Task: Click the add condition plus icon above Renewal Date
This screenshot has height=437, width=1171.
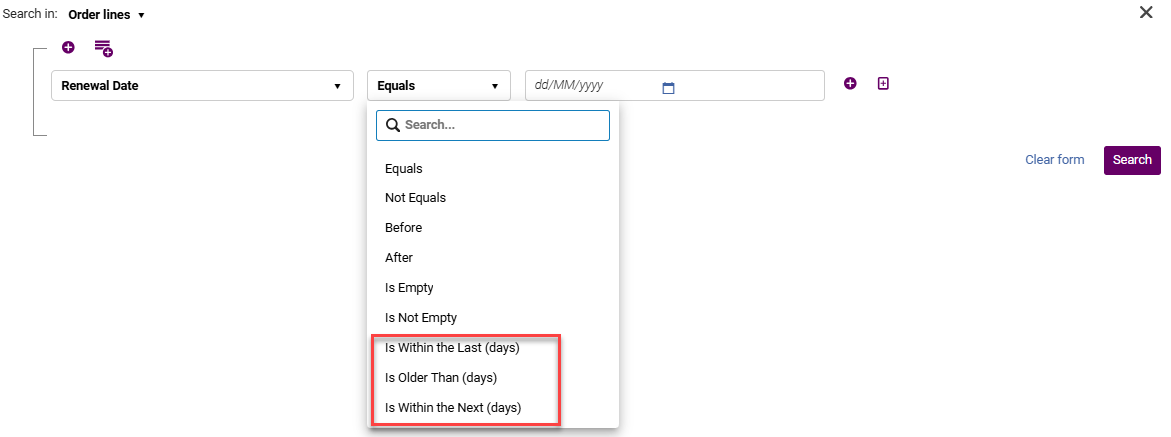Action: [x=68, y=47]
